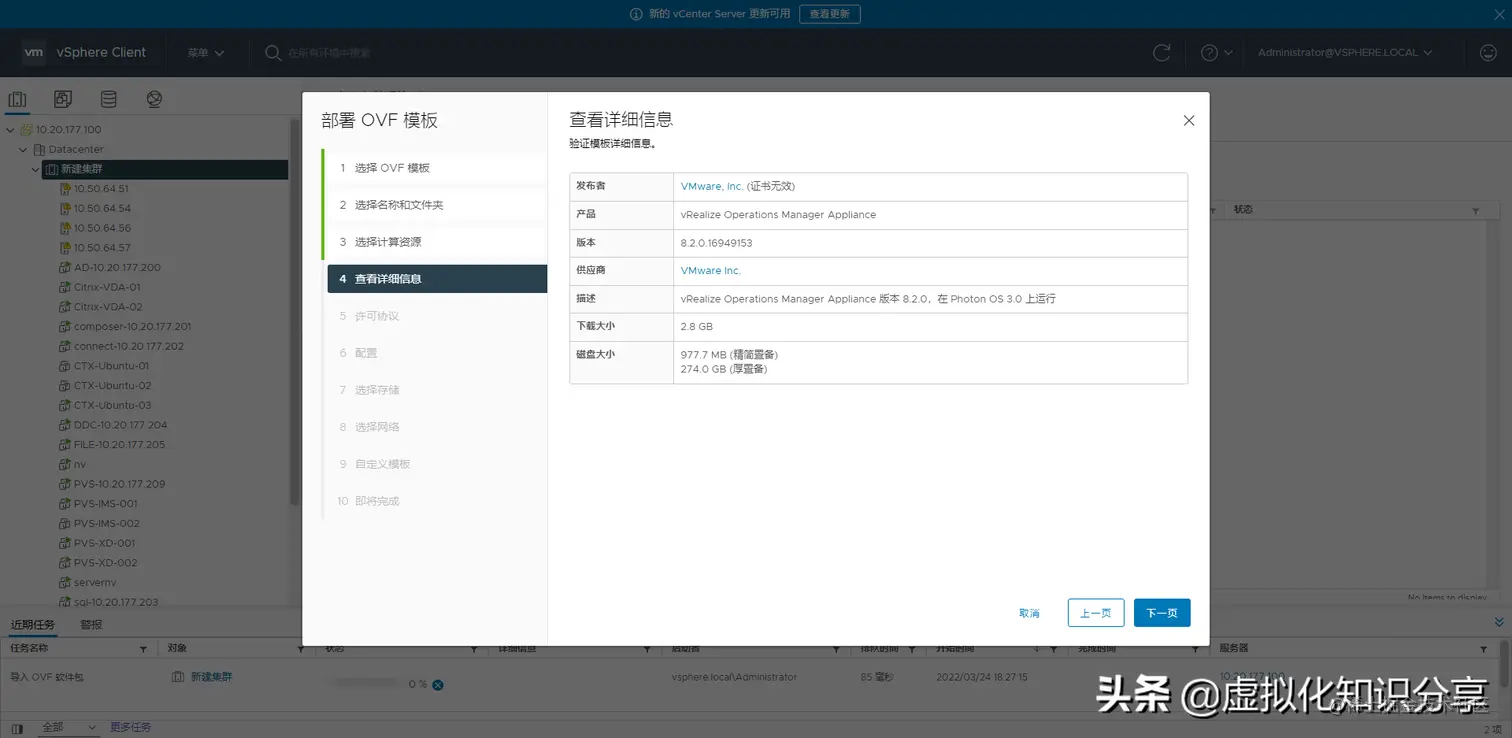
Task: Click the search magnifier icon
Action: [272, 52]
